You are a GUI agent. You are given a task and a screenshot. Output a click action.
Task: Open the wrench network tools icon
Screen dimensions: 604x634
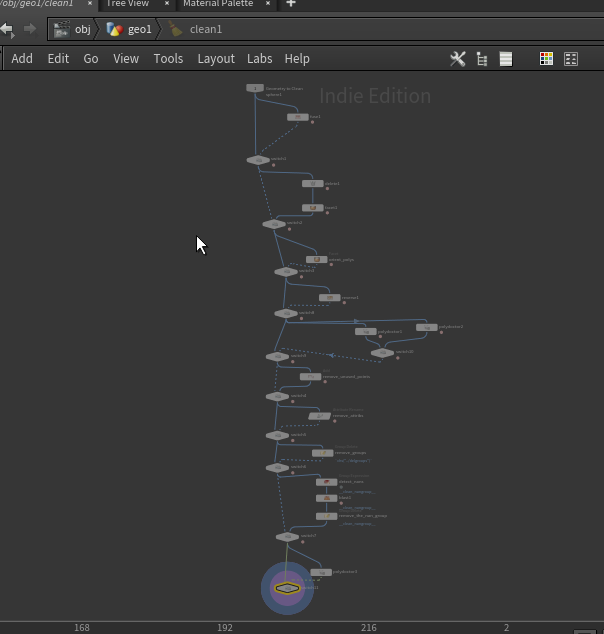pyautogui.click(x=458, y=59)
